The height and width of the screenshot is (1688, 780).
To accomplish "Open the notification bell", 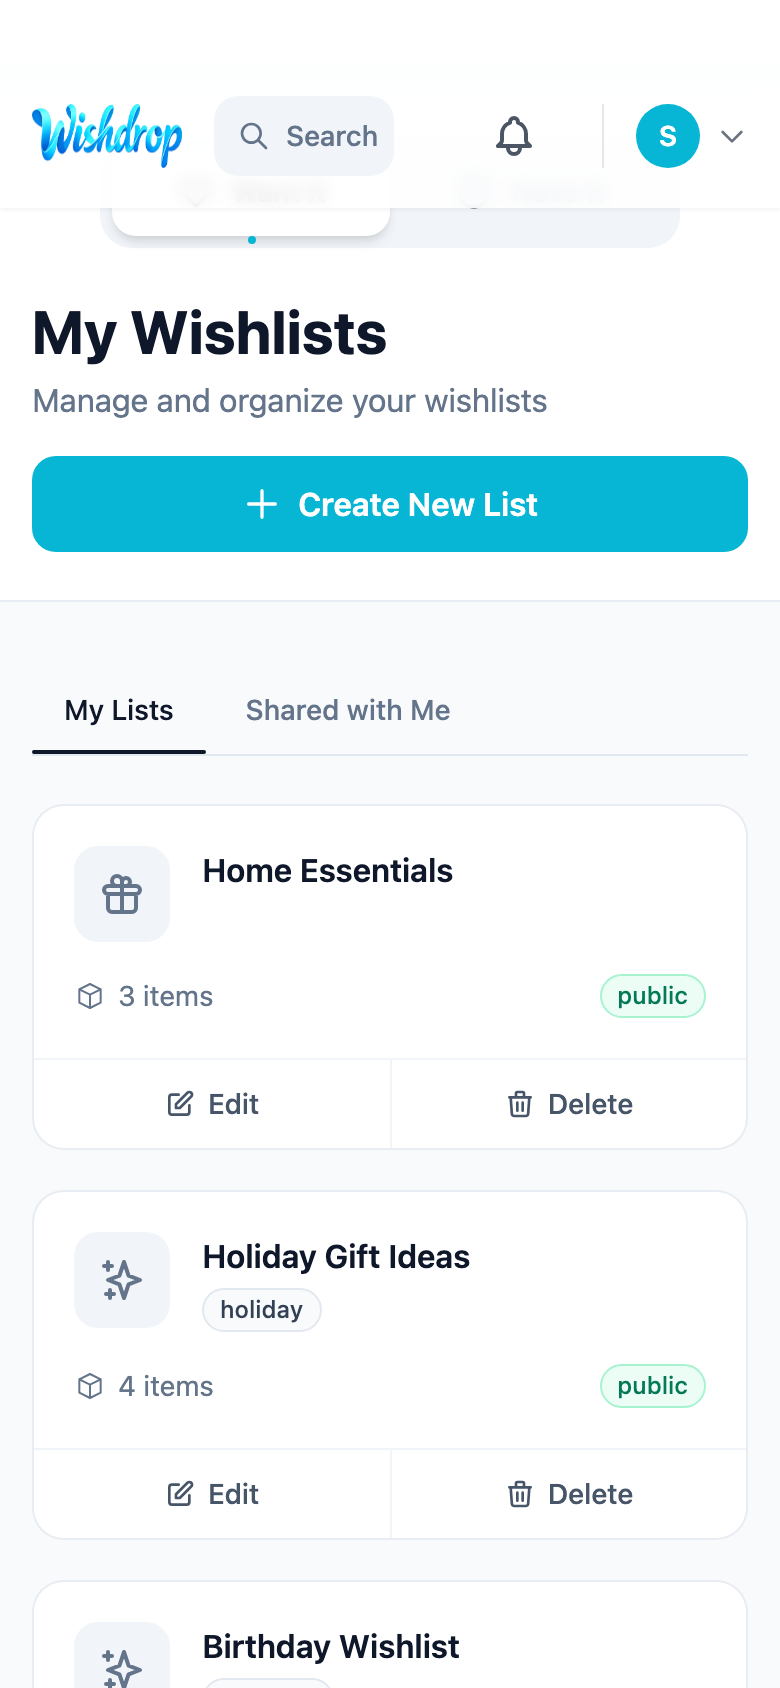I will point(513,136).
